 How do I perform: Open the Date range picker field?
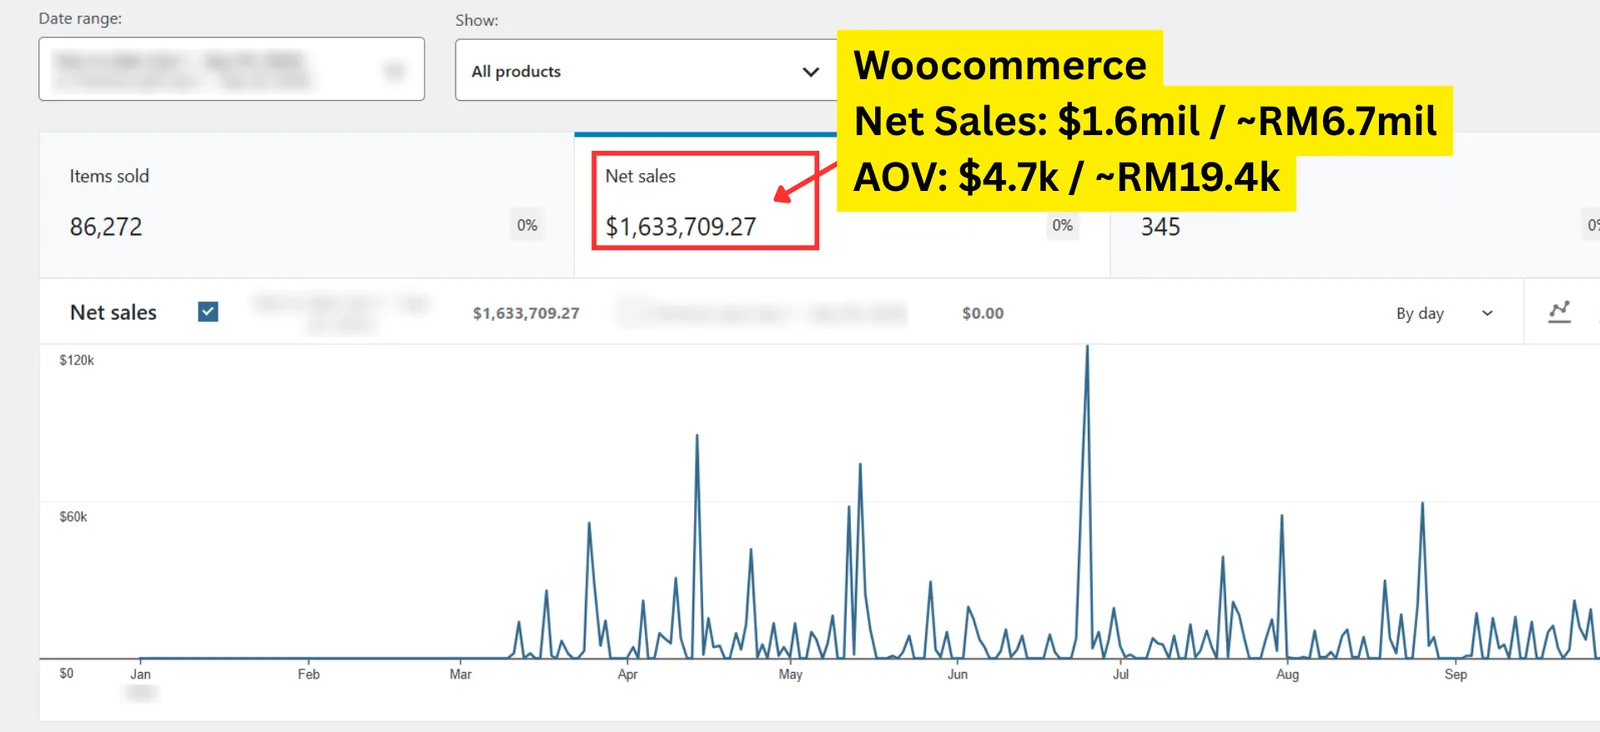[232, 69]
